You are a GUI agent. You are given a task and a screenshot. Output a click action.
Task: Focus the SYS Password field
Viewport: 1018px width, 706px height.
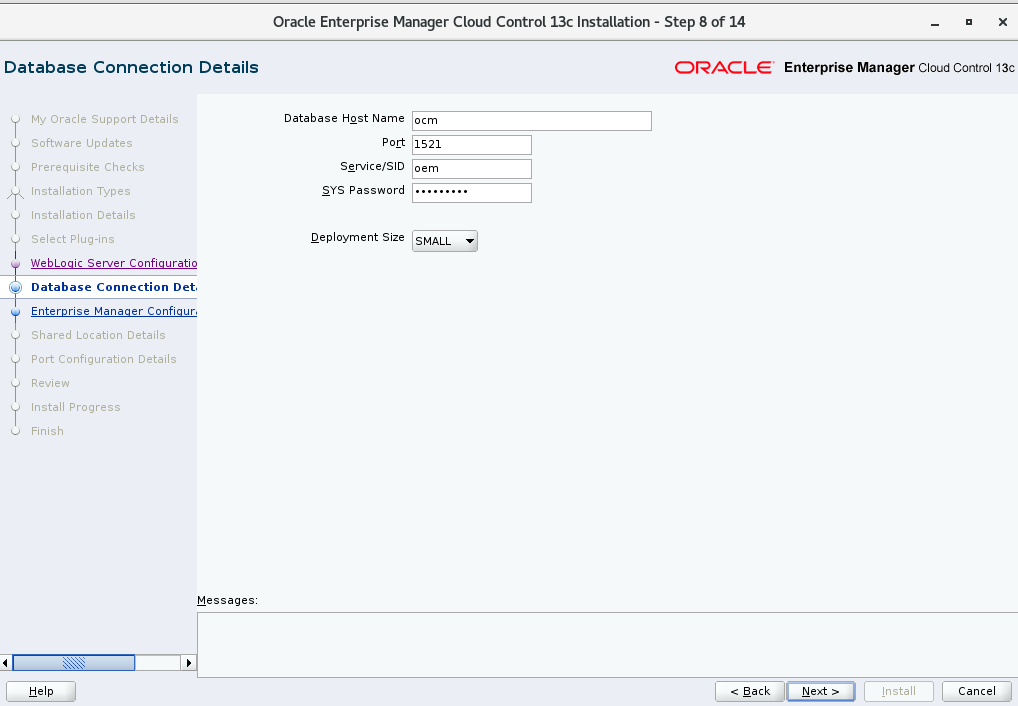pos(472,193)
